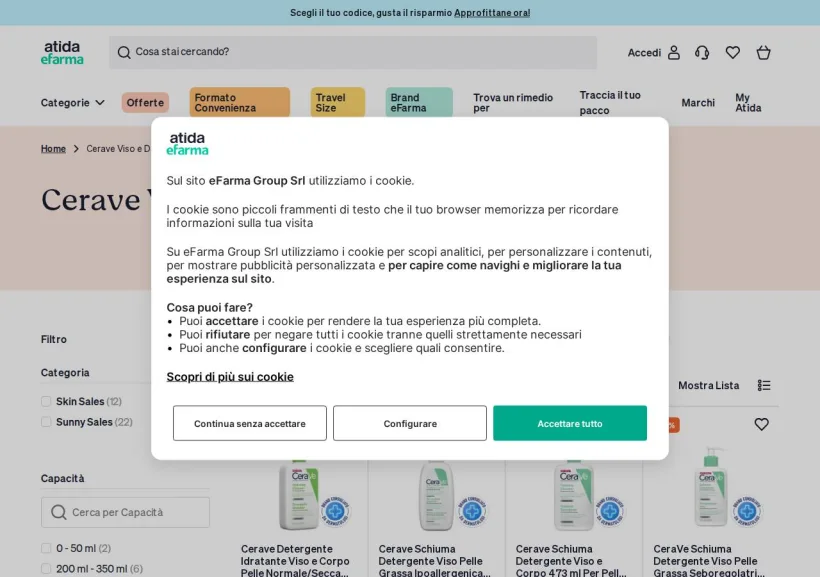
Task: Open the wishlist heart icon in header
Action: pos(733,52)
